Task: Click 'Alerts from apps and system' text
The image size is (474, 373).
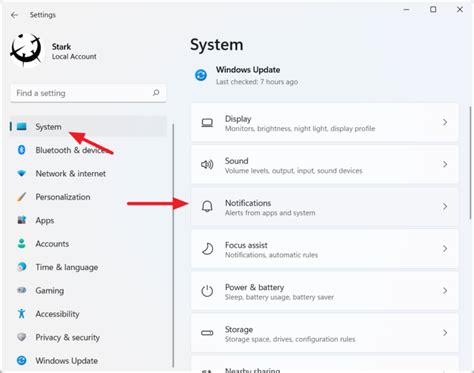Action: point(270,213)
